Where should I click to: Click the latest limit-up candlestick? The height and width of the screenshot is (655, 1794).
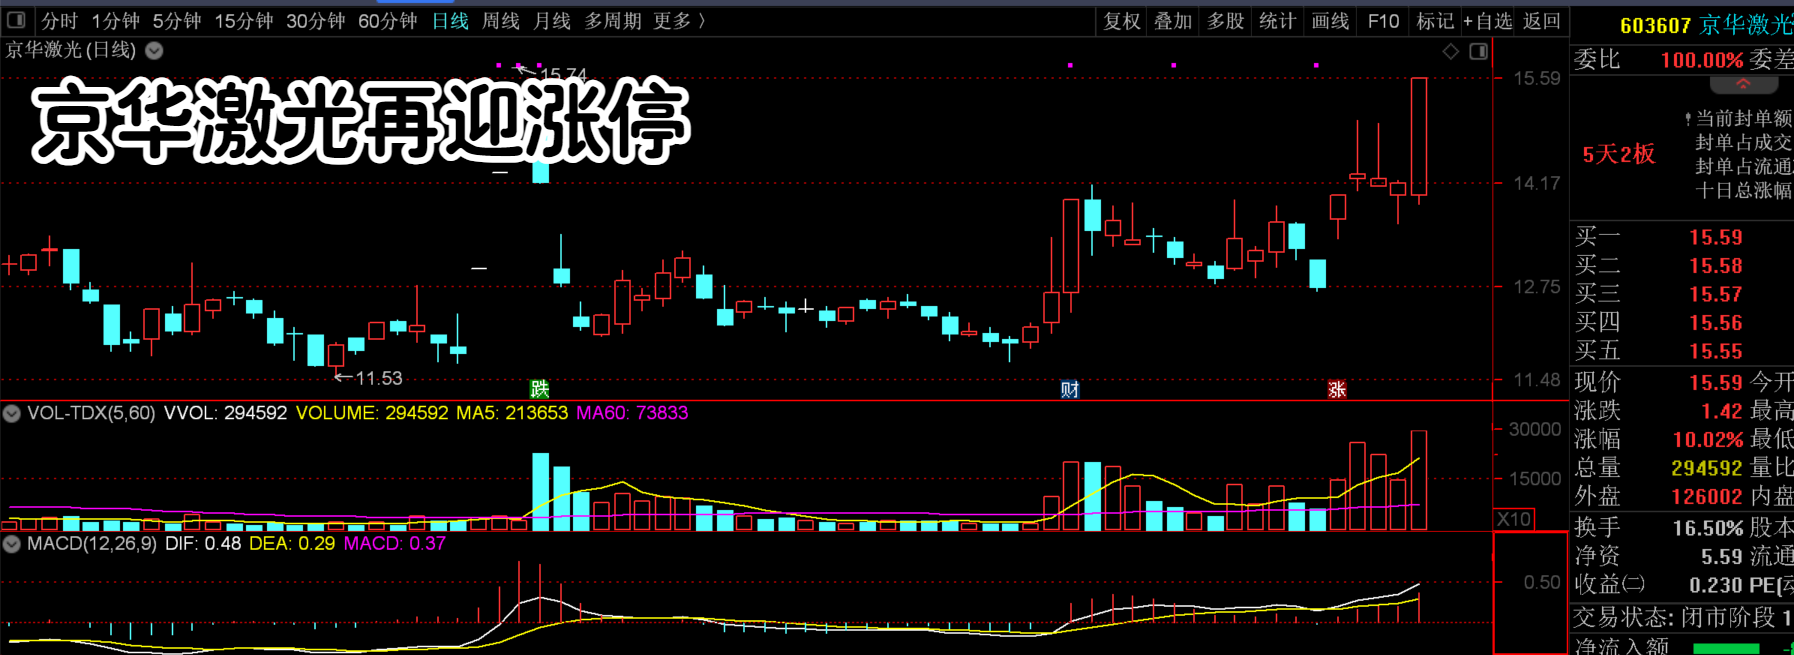[x=1418, y=137]
